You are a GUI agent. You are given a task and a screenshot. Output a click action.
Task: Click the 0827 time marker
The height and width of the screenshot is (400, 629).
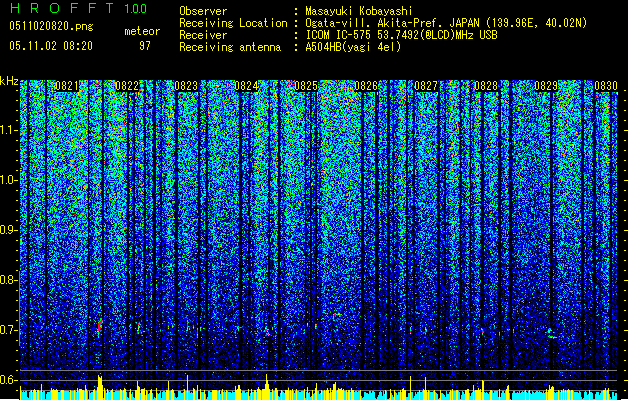[426, 86]
